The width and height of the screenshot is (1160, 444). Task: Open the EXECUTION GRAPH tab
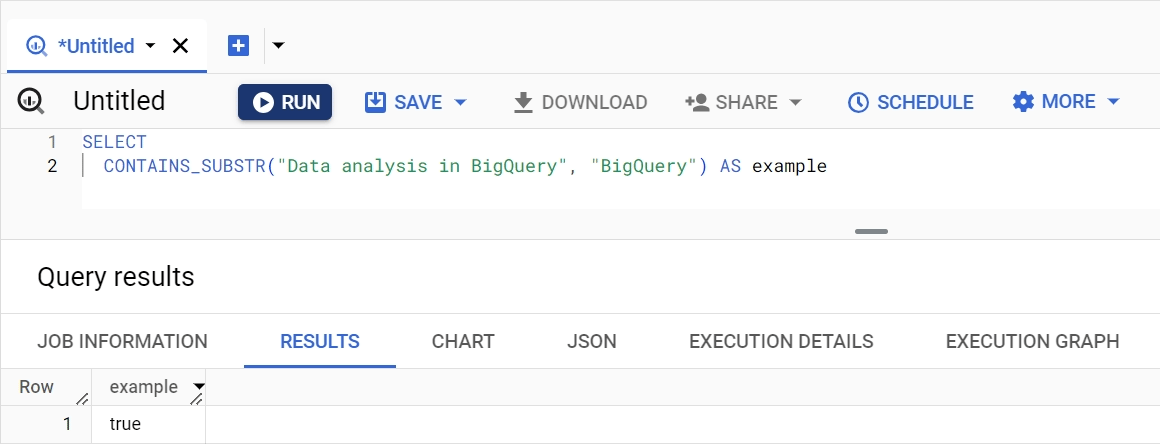1032,341
